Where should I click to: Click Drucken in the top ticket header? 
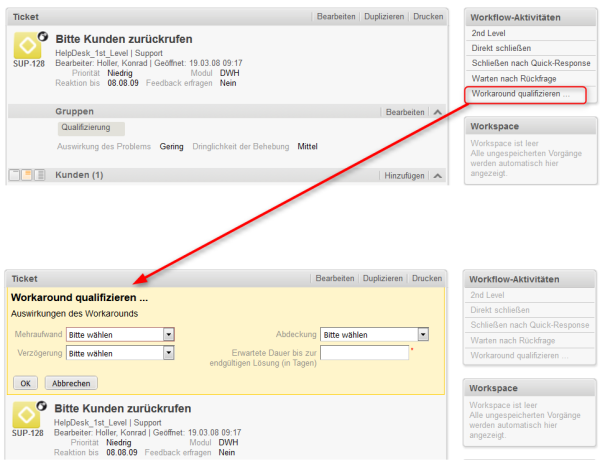pyautogui.click(x=427, y=18)
